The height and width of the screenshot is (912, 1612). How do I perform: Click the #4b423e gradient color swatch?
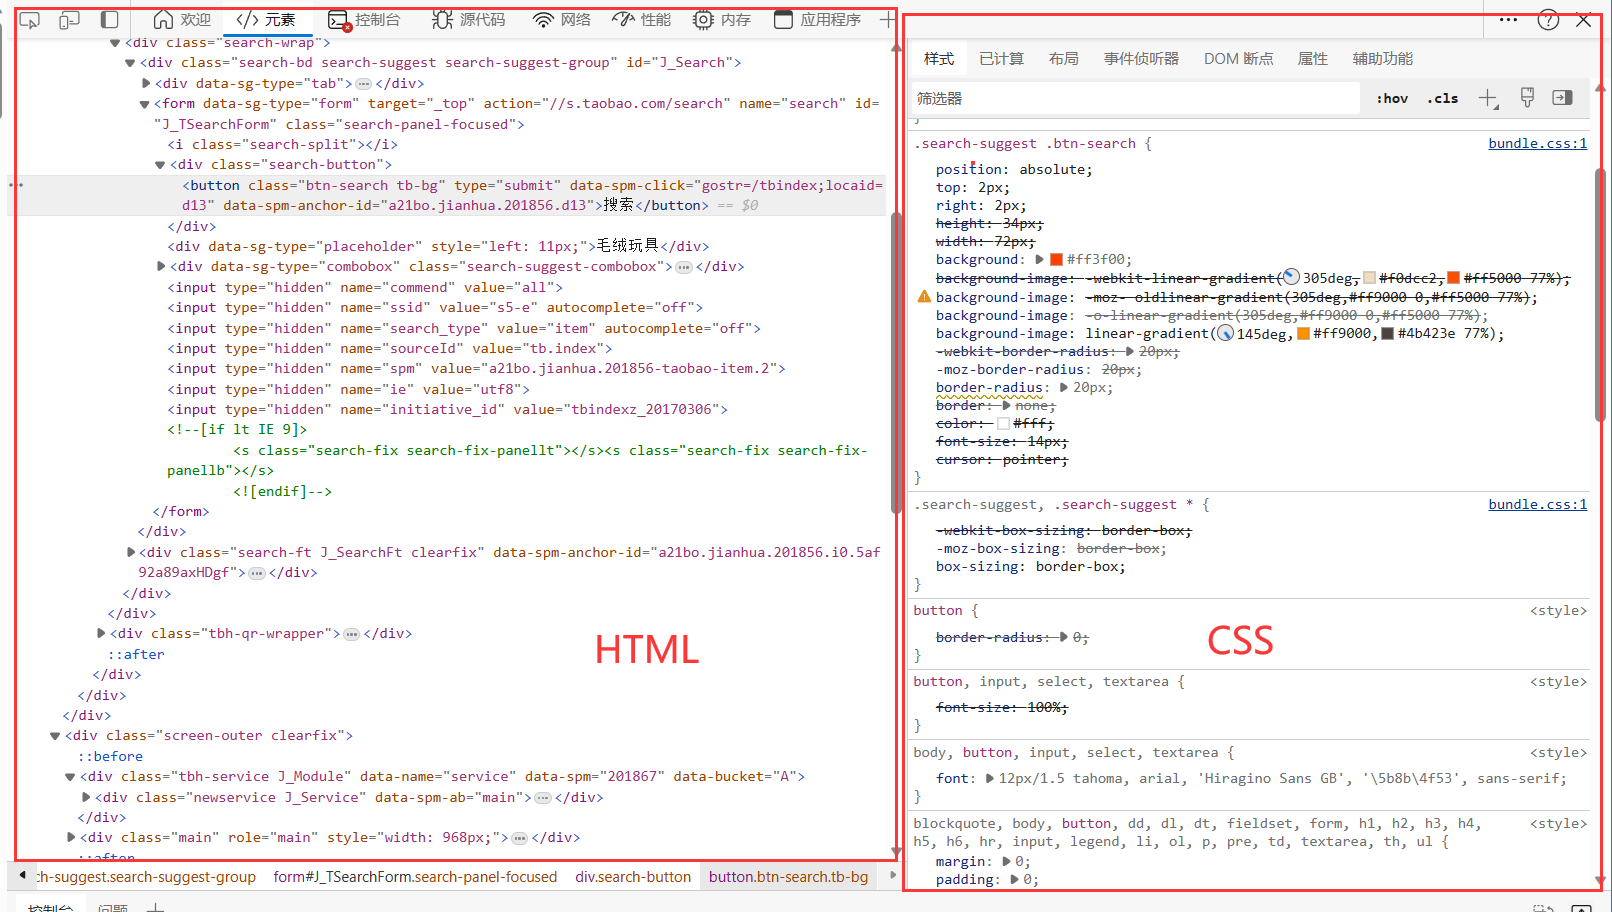pos(1387,334)
